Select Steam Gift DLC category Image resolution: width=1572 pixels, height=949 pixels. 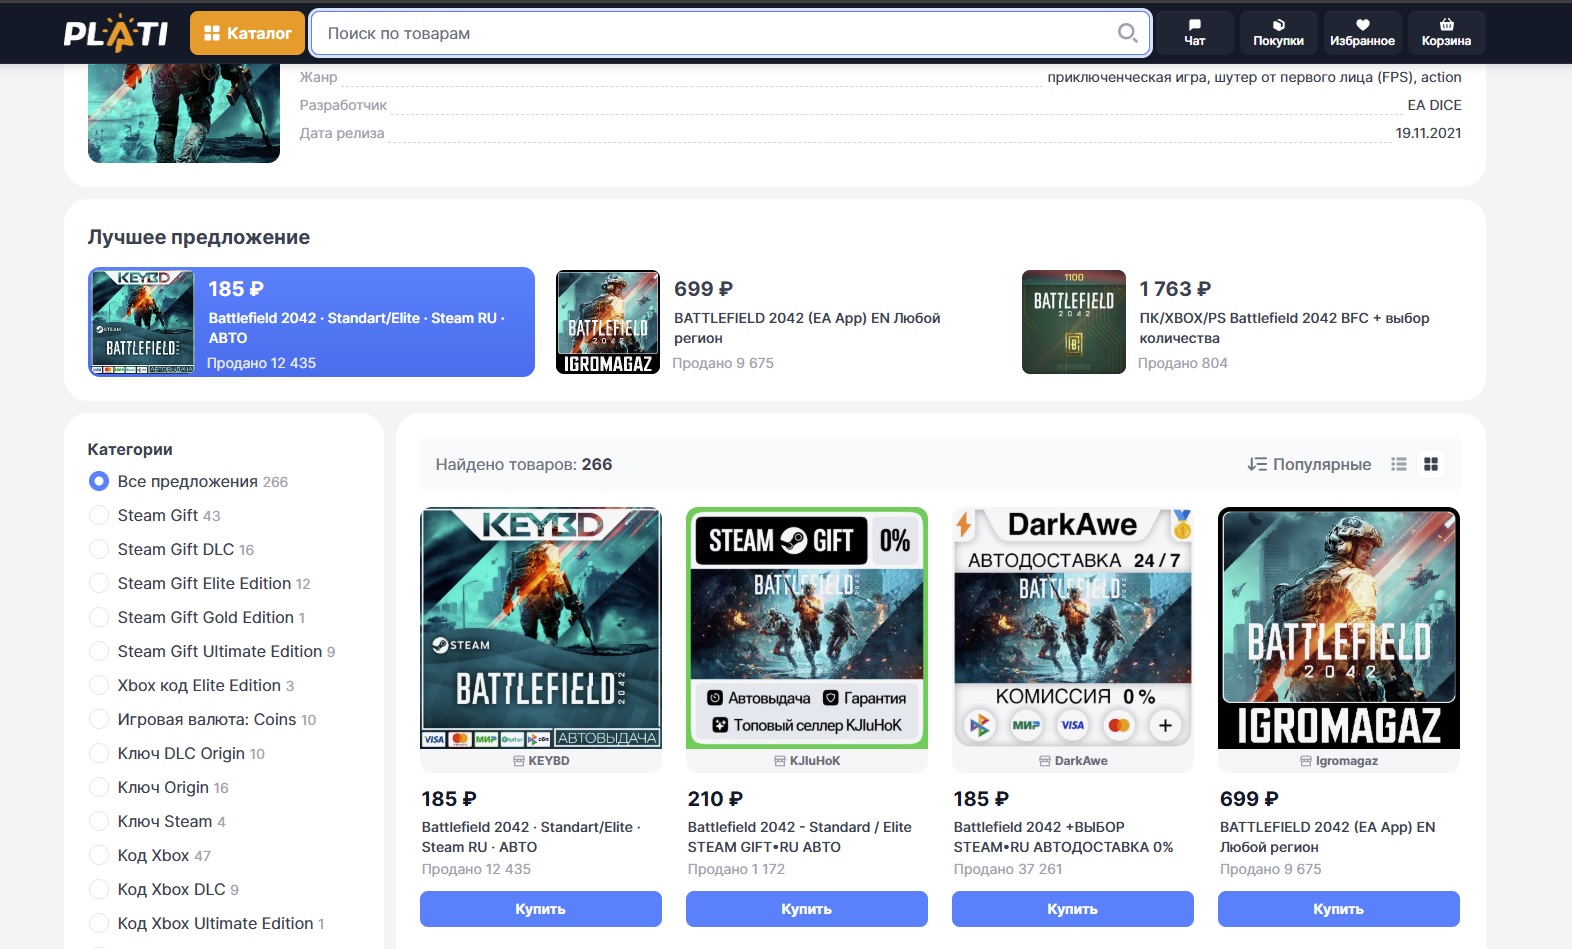tap(171, 550)
